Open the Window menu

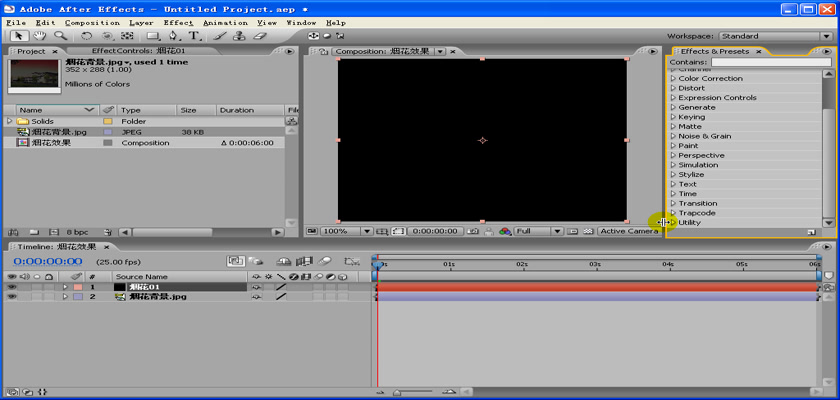[301, 22]
